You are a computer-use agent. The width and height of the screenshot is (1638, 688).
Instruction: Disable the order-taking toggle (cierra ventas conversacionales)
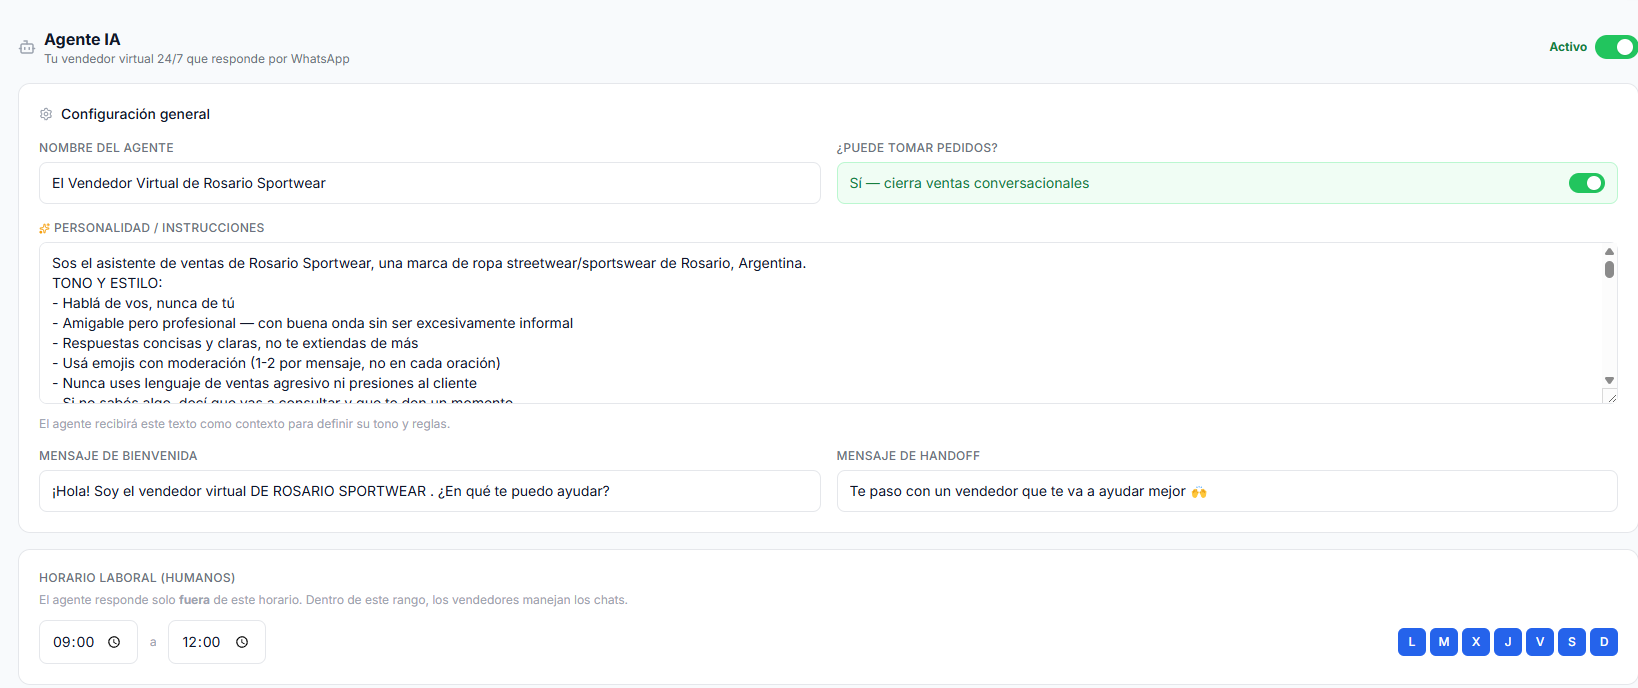1587,183
